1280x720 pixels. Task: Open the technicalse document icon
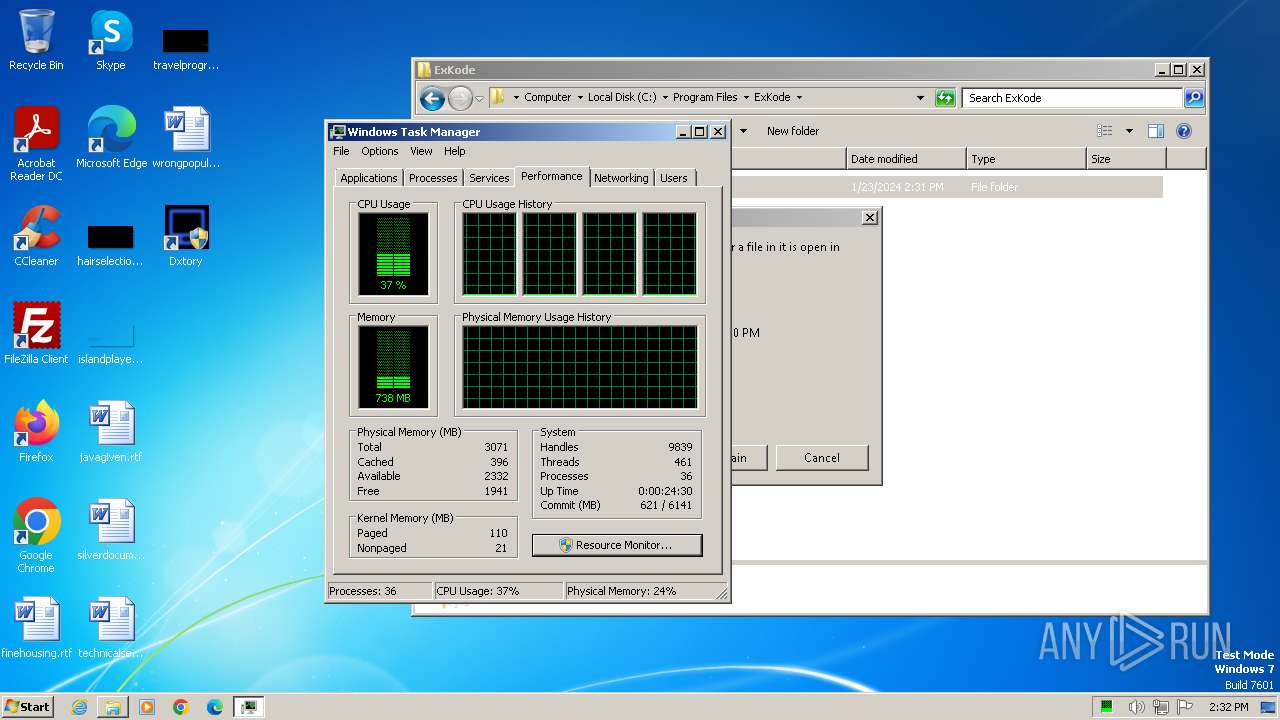pos(111,627)
